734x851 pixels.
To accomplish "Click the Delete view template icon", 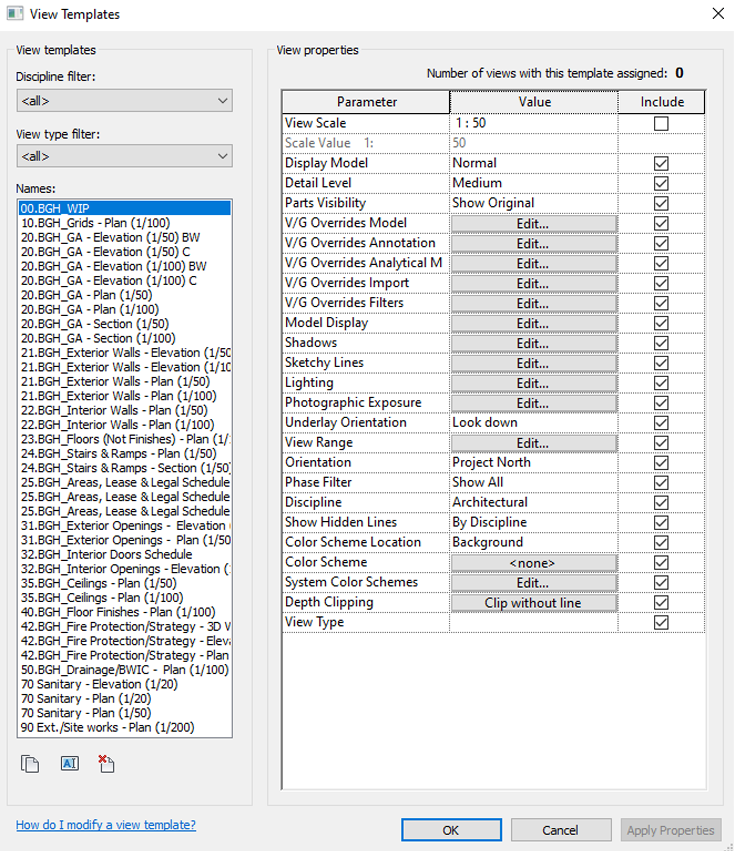I will [x=107, y=764].
